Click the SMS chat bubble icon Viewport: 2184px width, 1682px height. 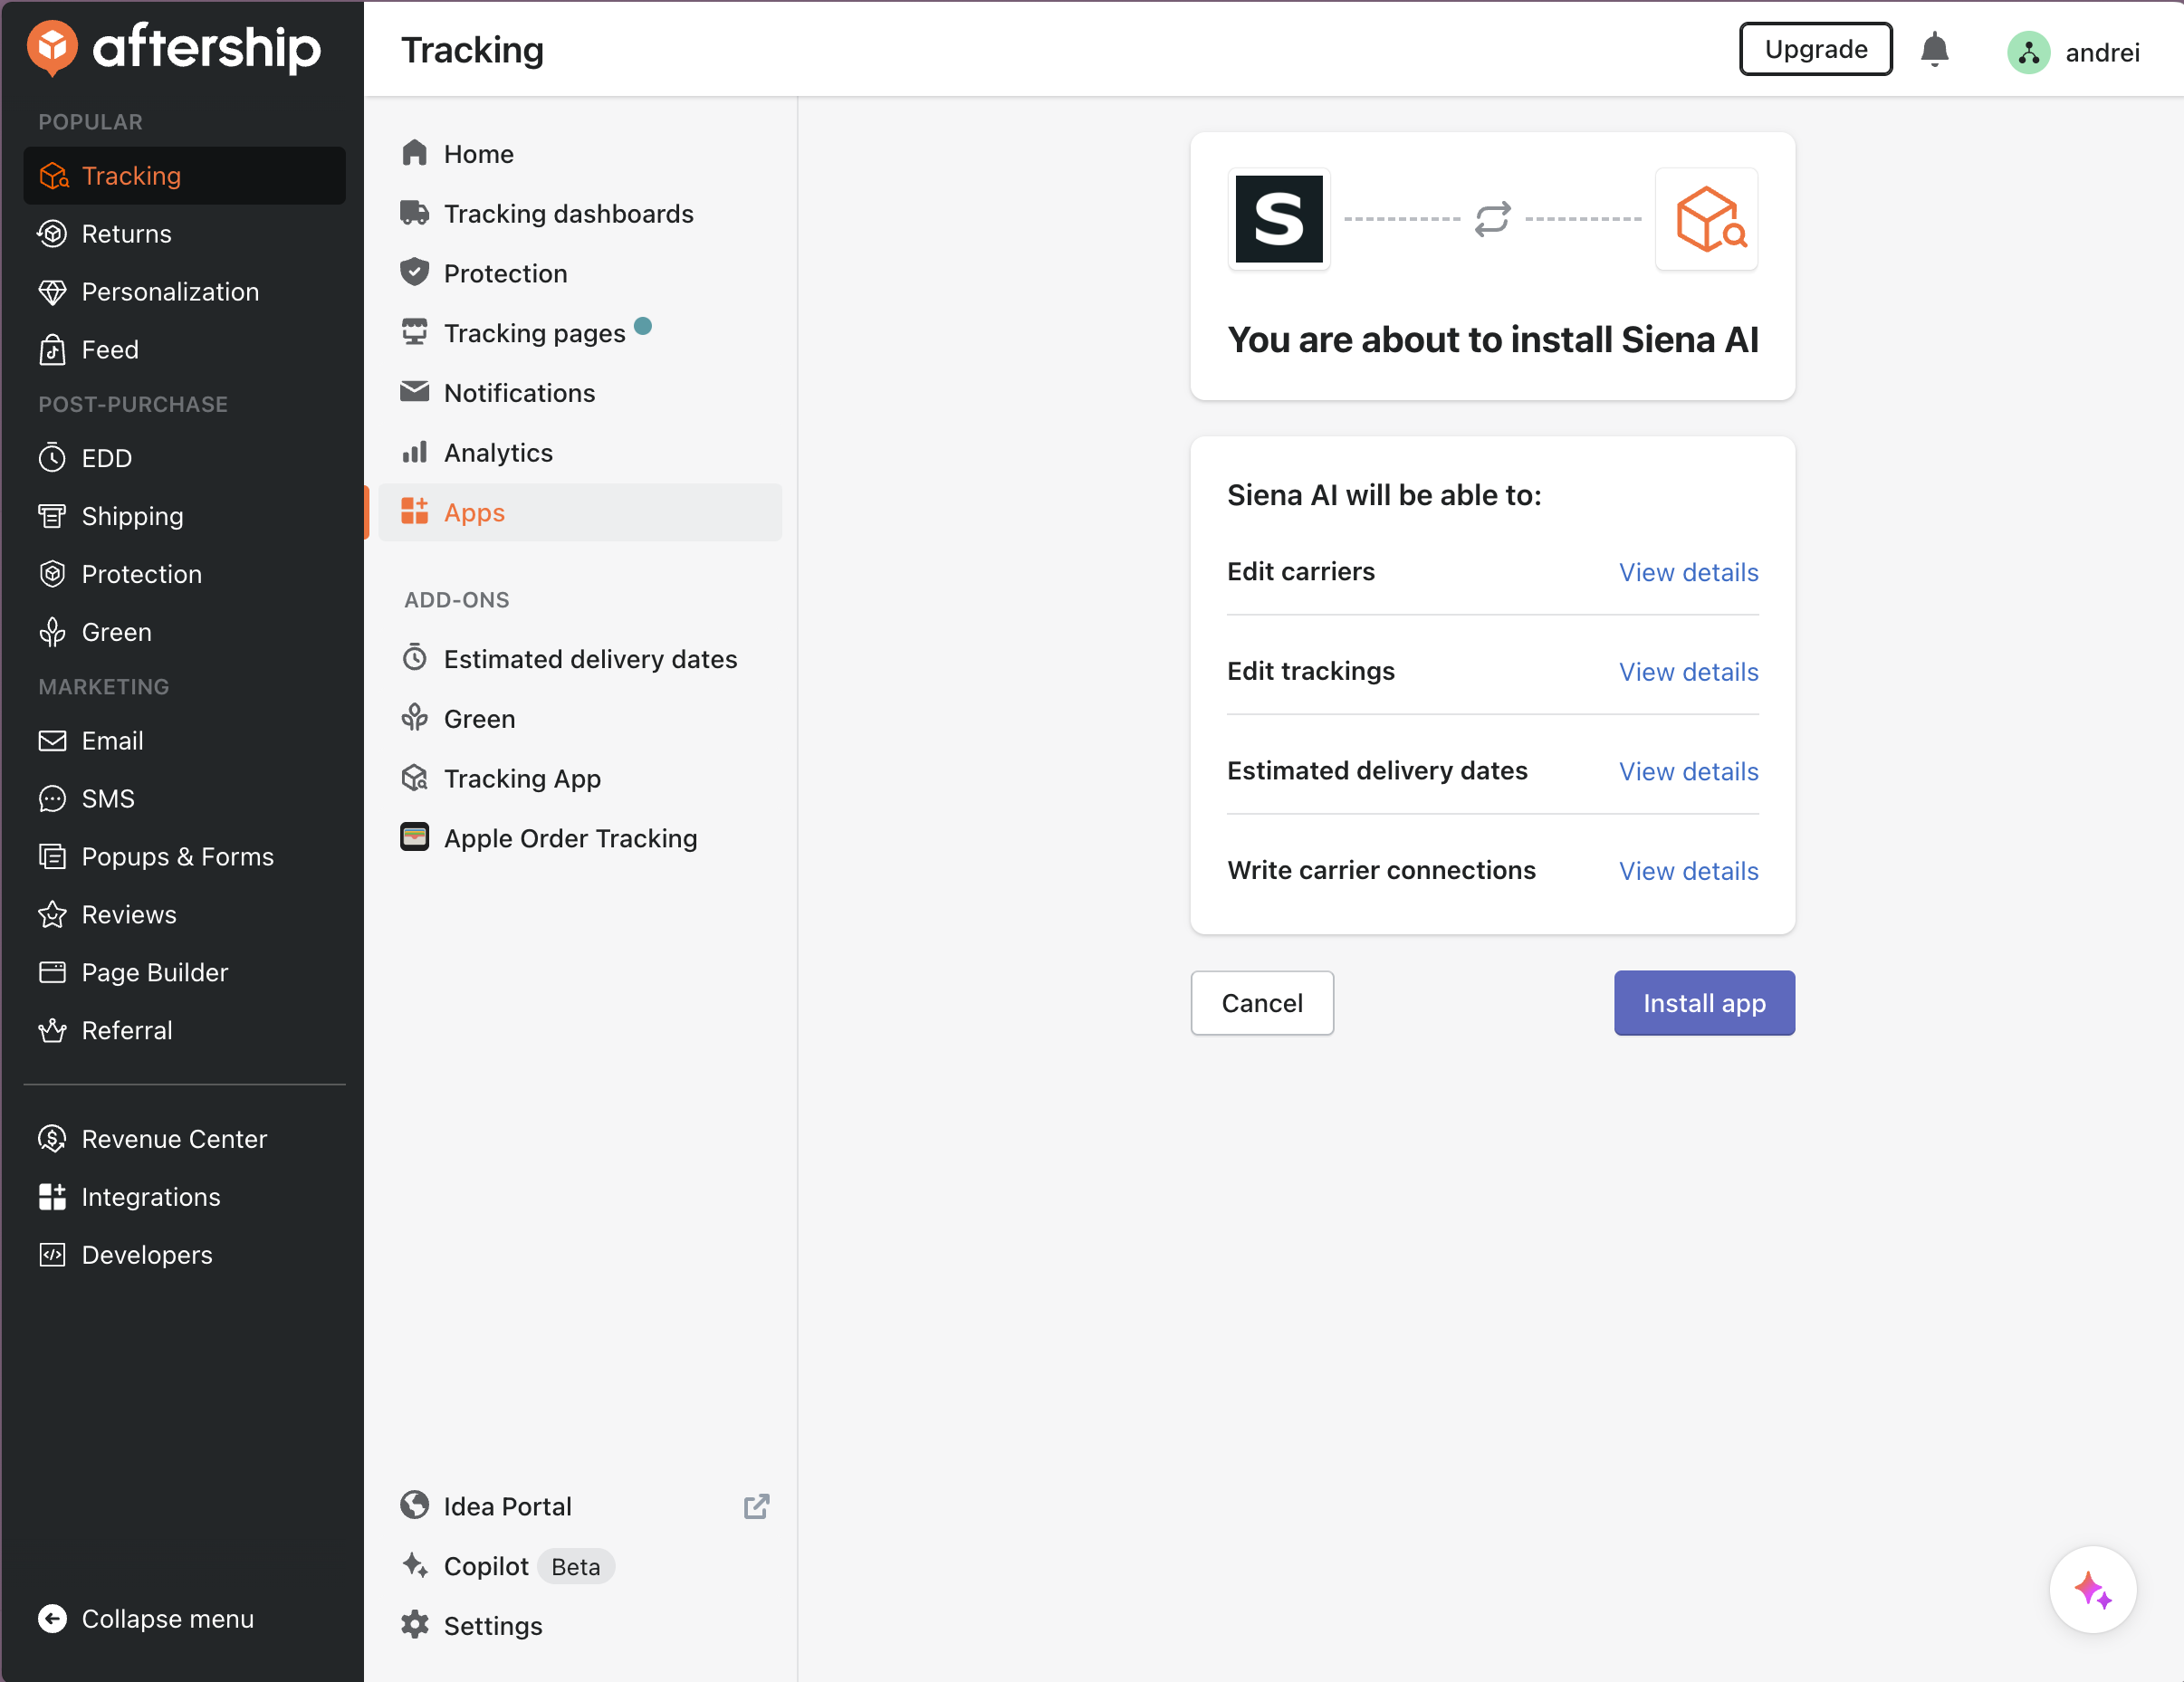click(x=52, y=798)
